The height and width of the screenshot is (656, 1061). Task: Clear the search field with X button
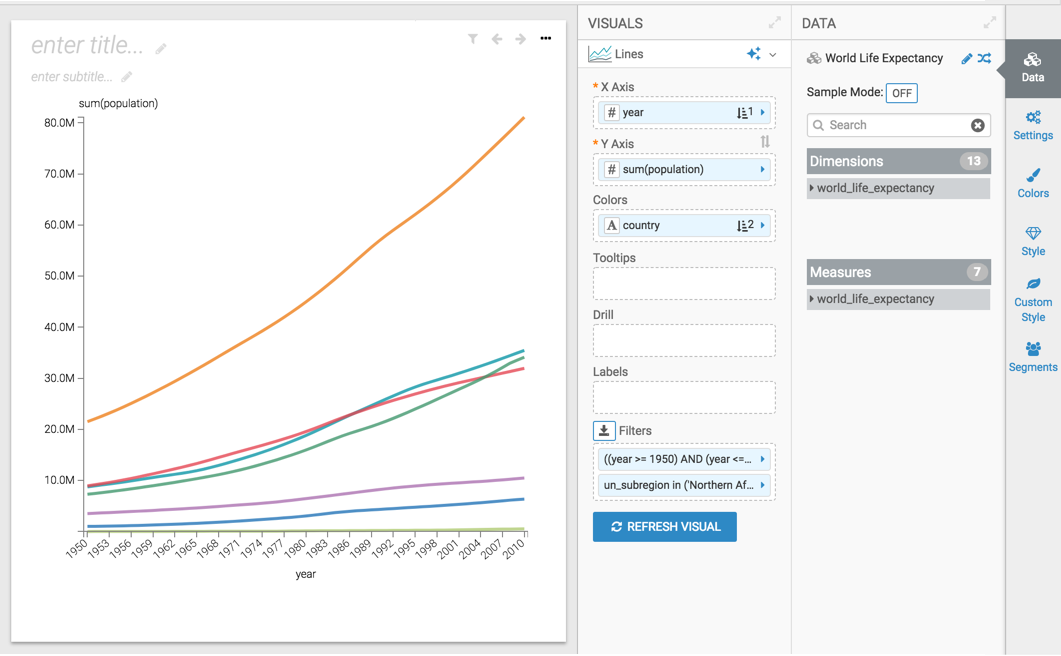[x=977, y=125]
